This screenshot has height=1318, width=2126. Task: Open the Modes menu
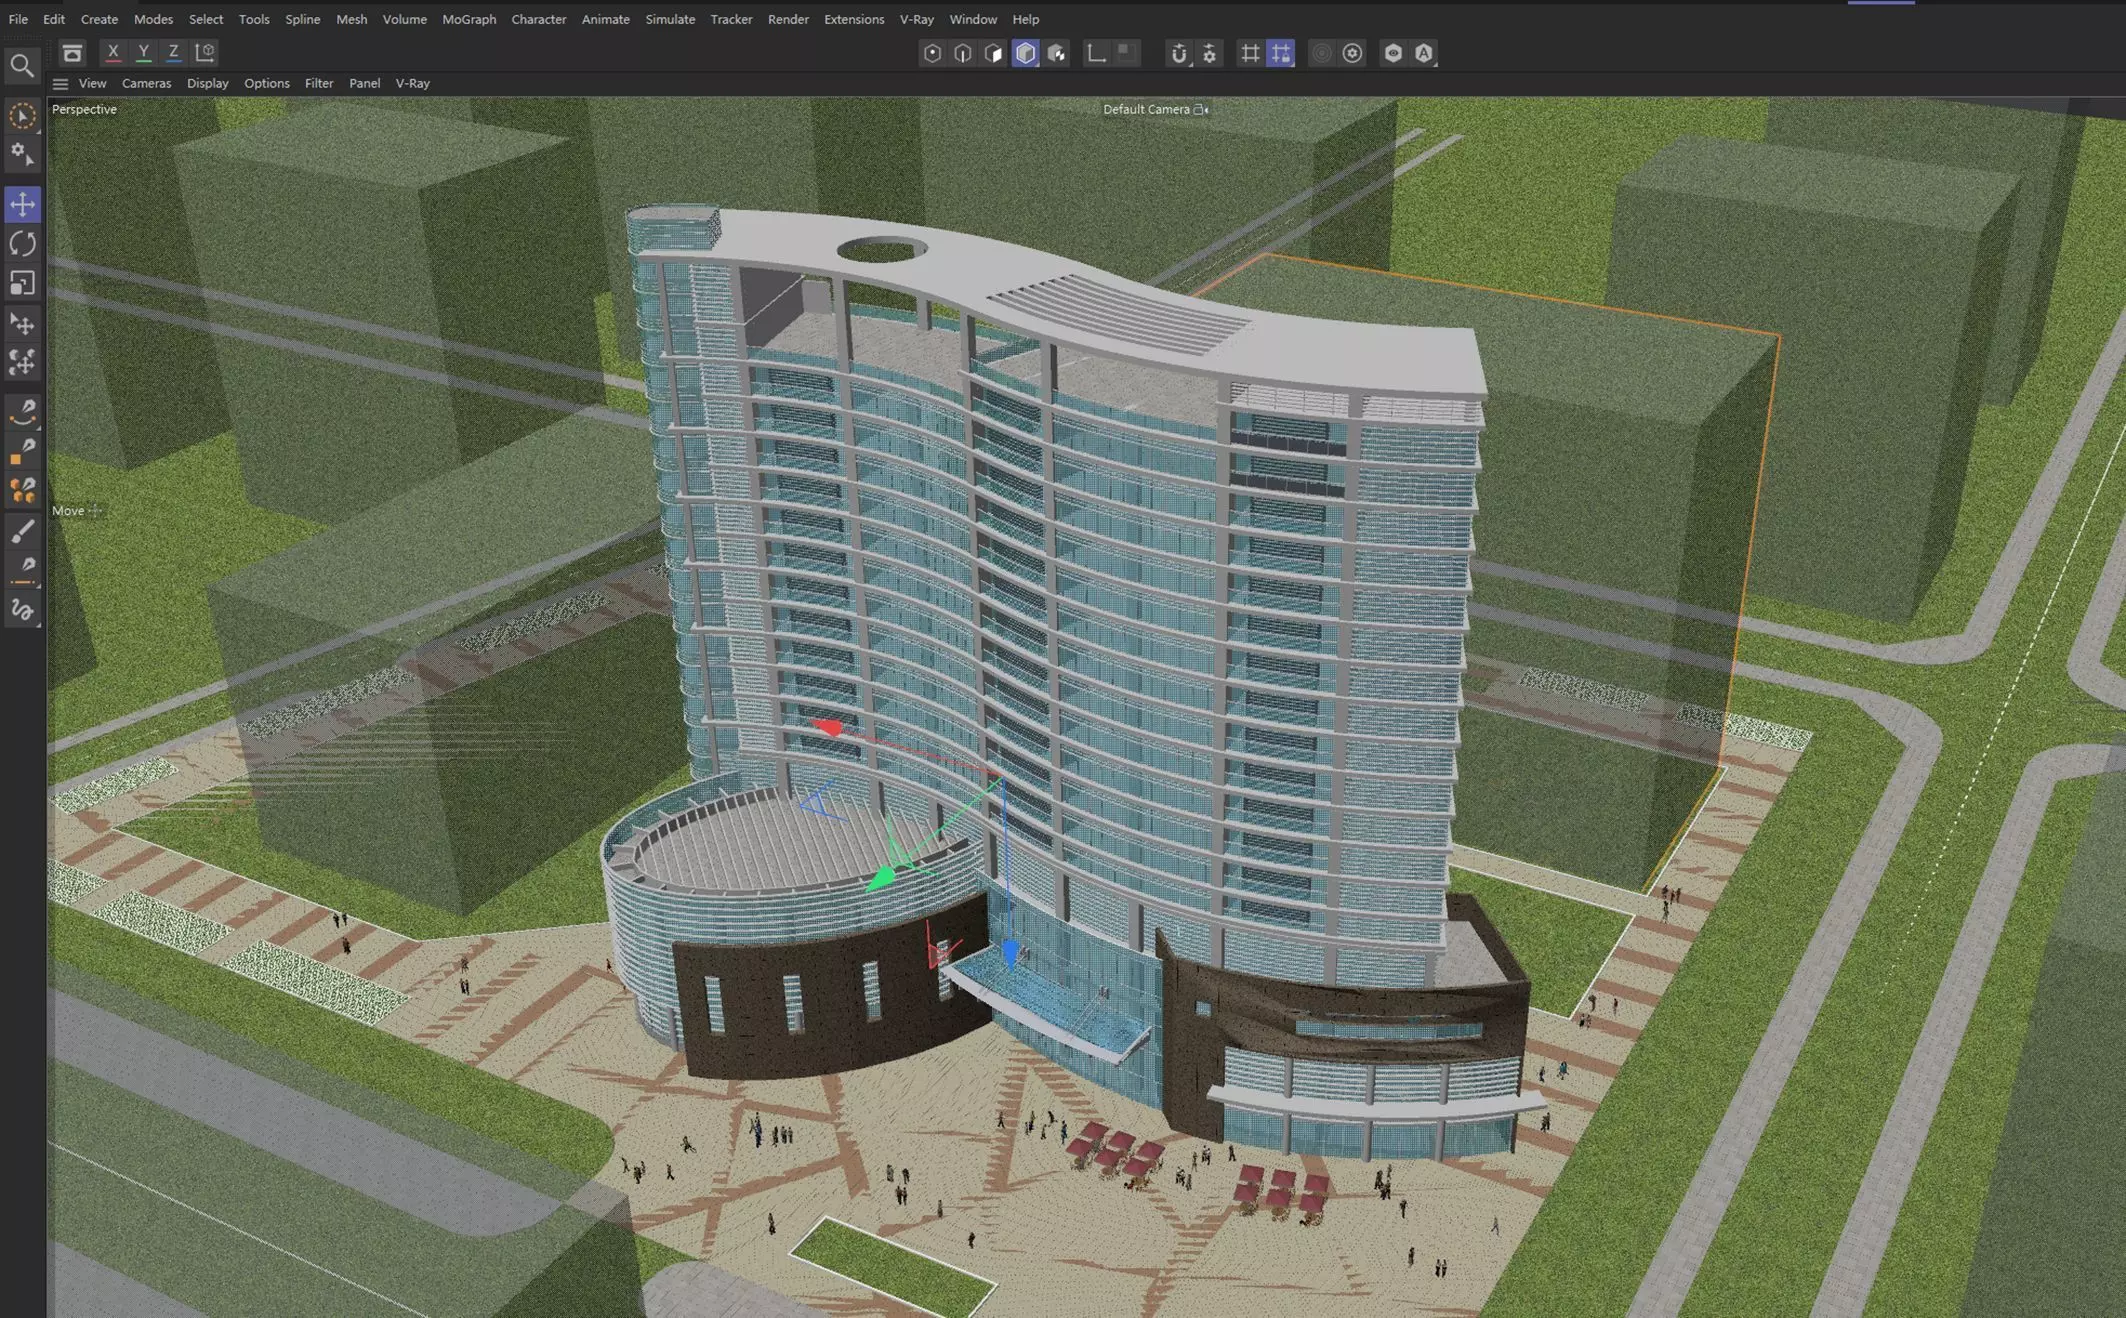pyautogui.click(x=153, y=19)
